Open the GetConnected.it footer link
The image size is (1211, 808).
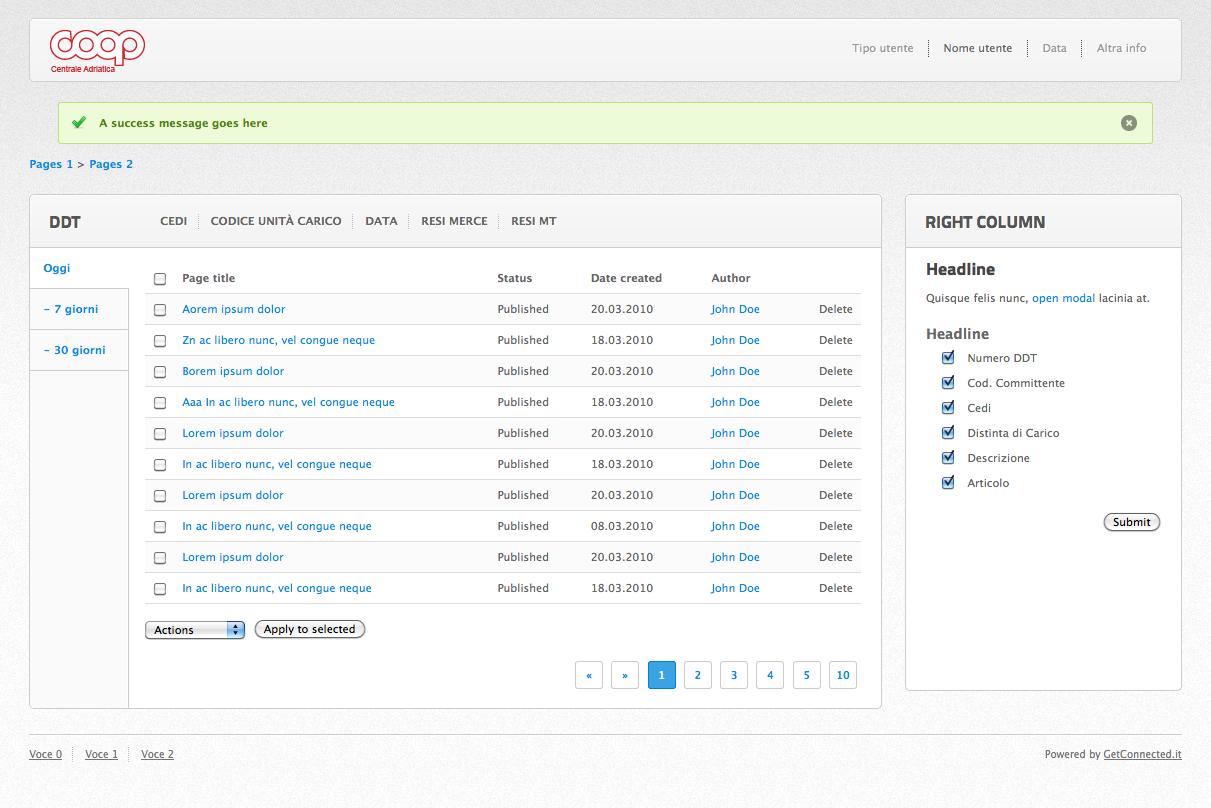pyautogui.click(x=1142, y=754)
